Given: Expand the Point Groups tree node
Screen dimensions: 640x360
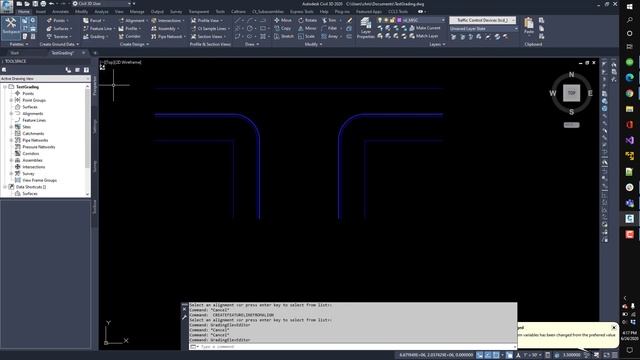Looking at the screenshot, I should [x=11, y=100].
